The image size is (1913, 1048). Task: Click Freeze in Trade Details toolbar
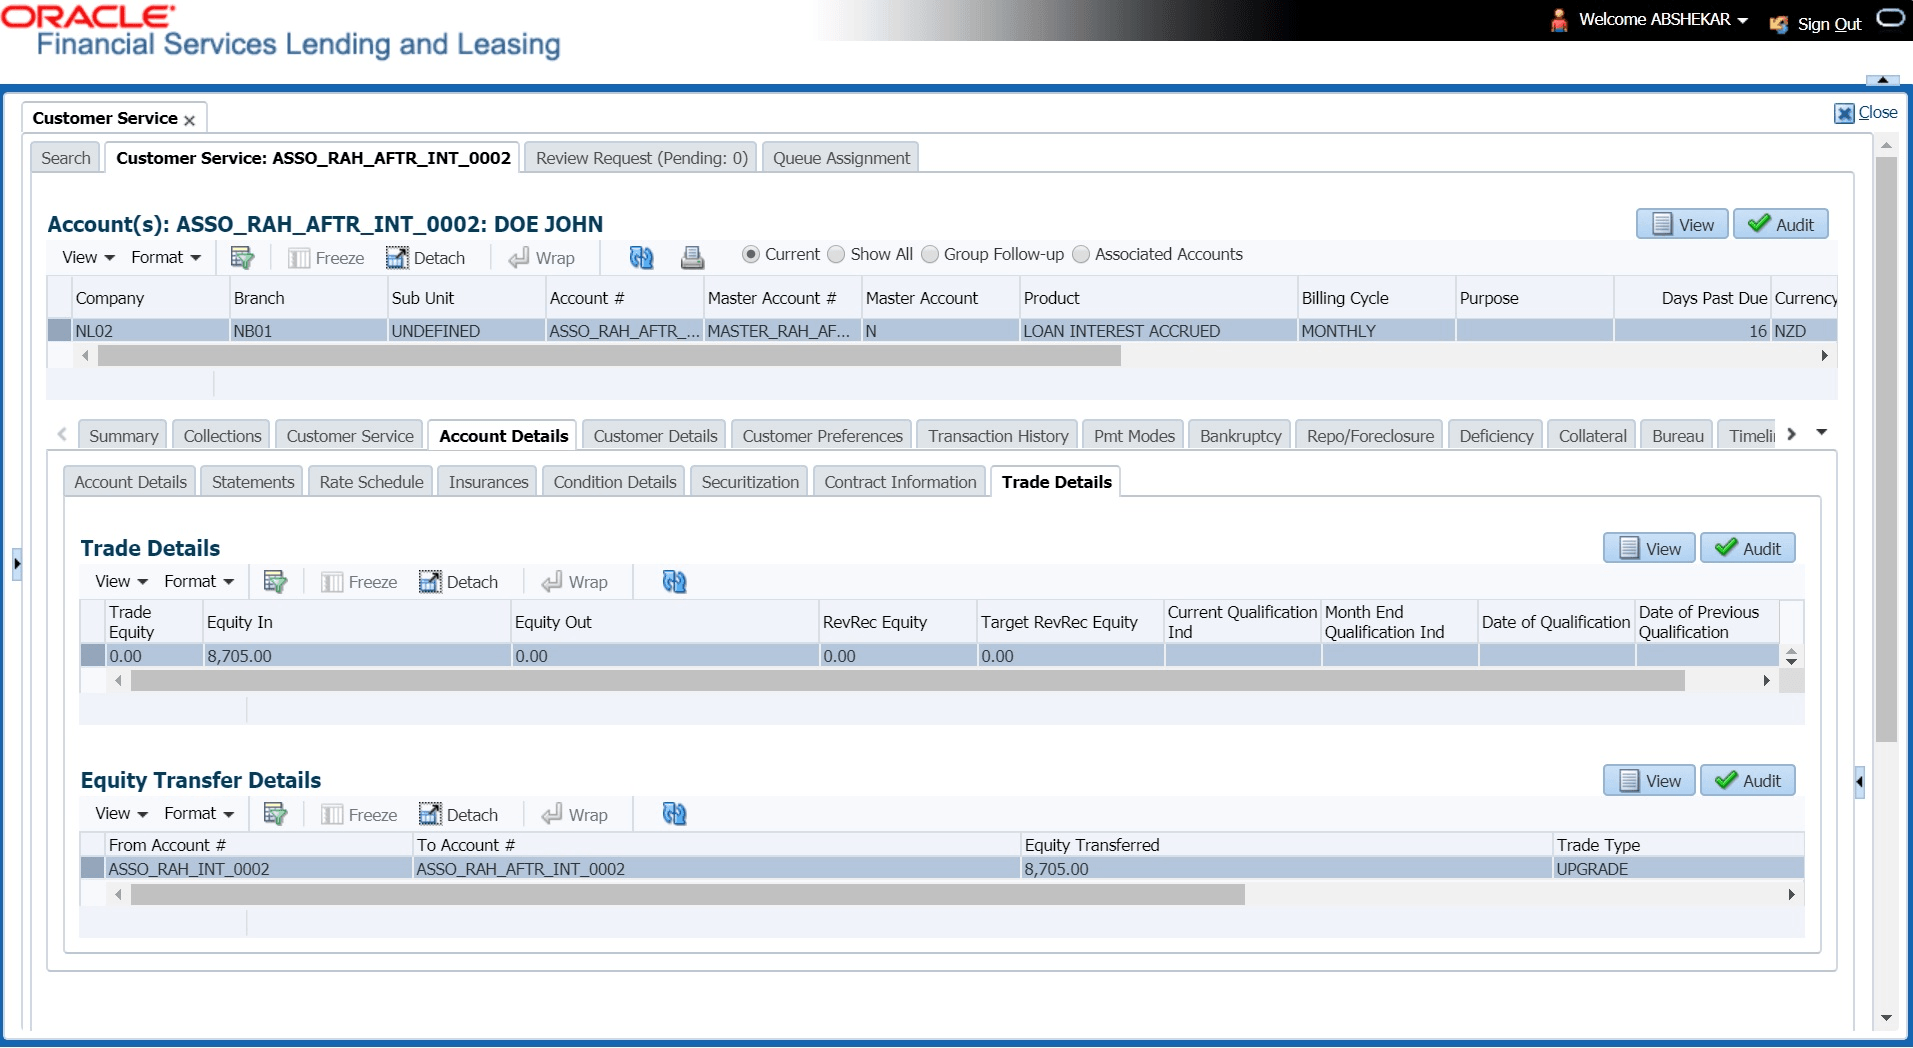pyautogui.click(x=359, y=582)
